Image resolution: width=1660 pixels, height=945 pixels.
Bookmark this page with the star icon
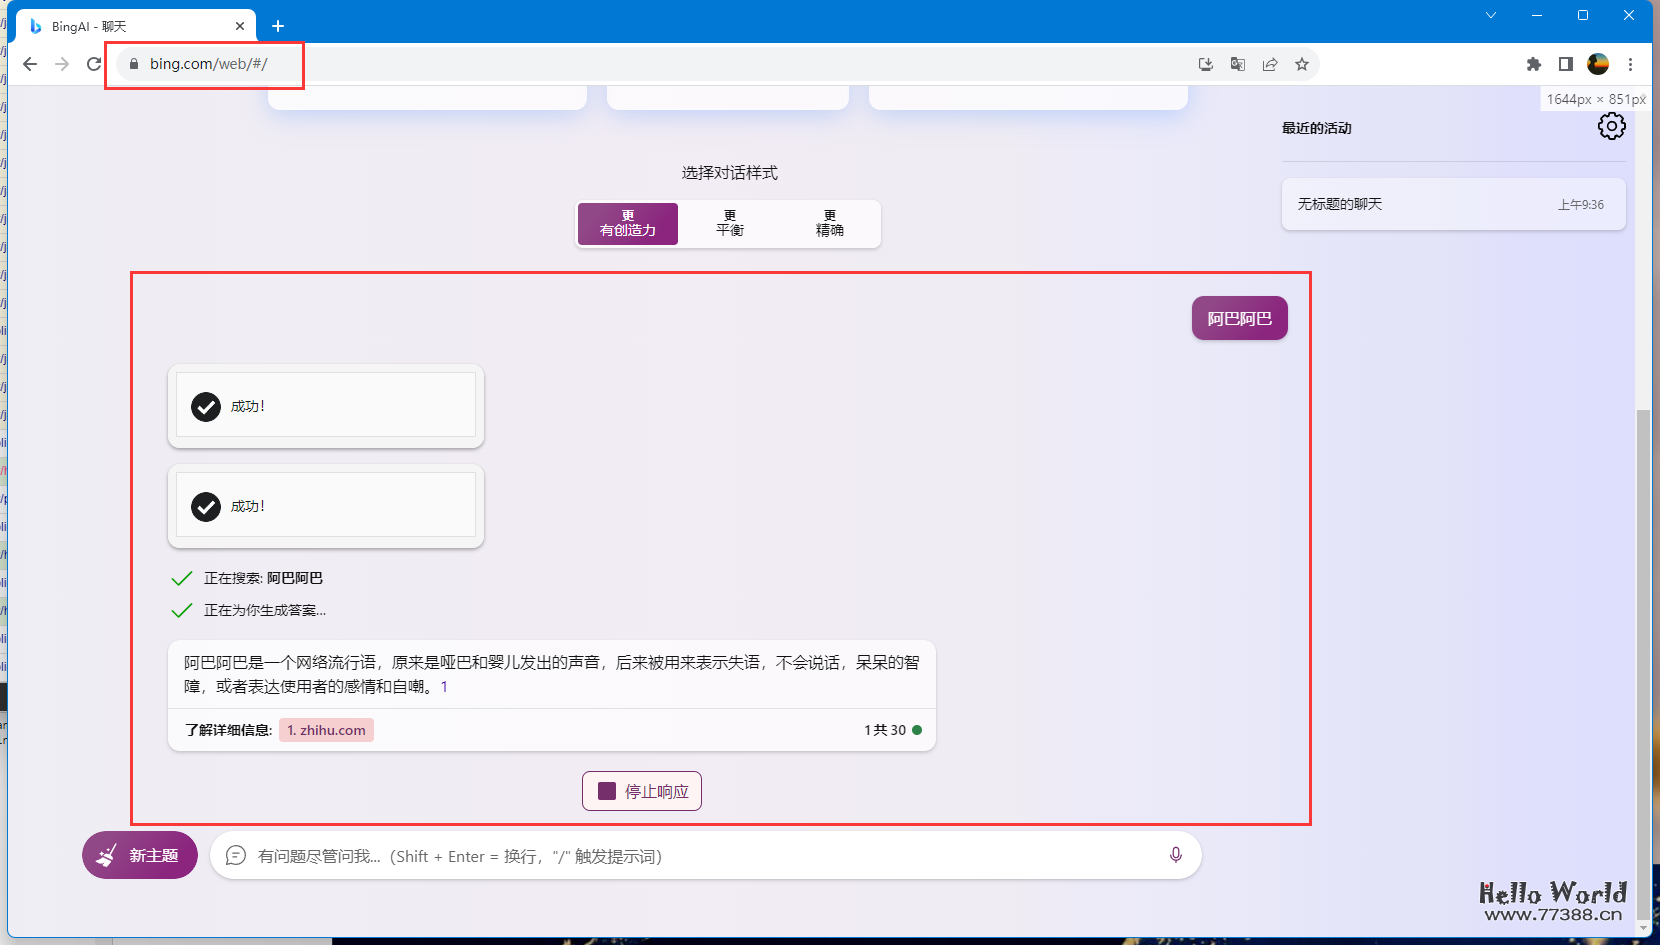tap(1302, 63)
